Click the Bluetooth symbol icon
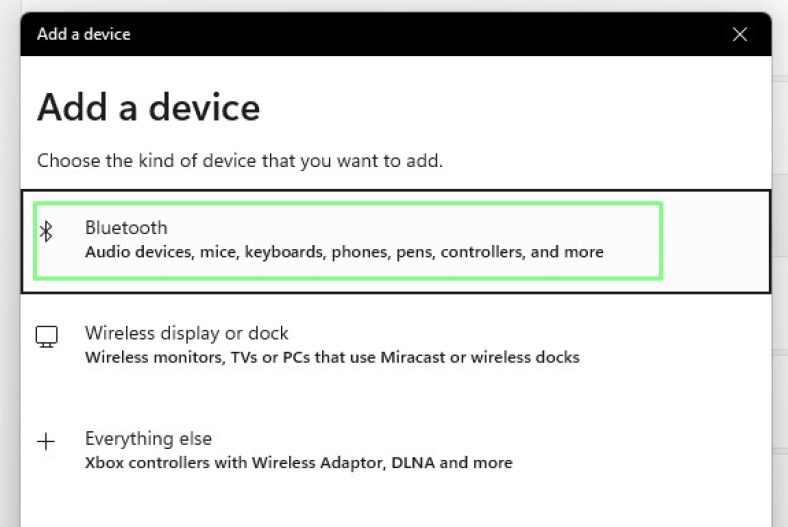The height and width of the screenshot is (527, 788). (46, 232)
